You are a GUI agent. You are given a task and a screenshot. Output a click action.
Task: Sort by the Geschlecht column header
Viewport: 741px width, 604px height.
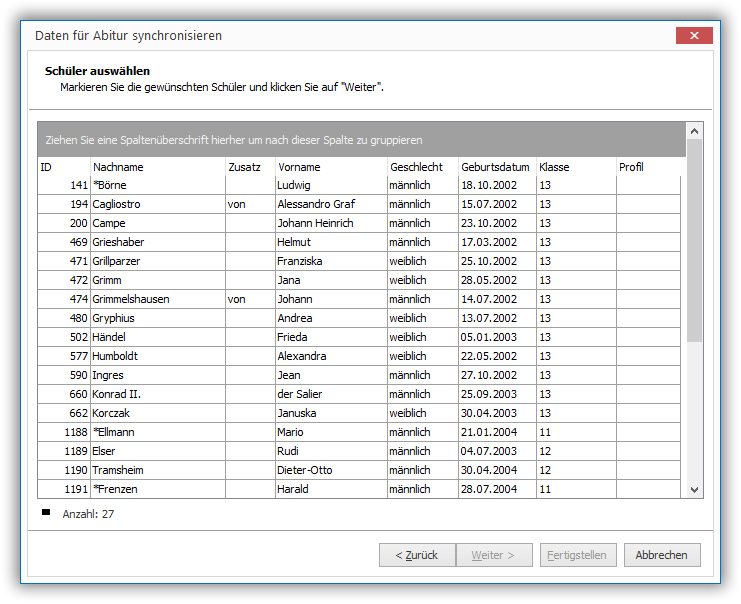422,167
